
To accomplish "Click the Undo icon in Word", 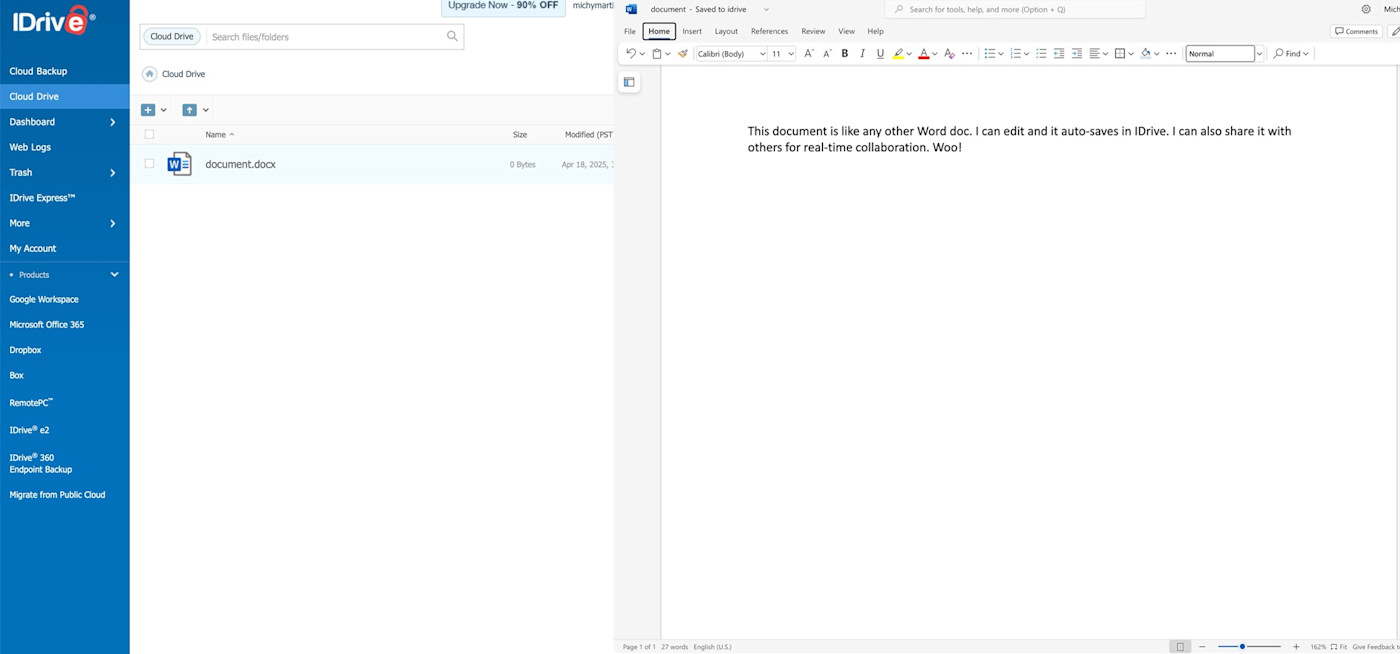I will (x=631, y=54).
